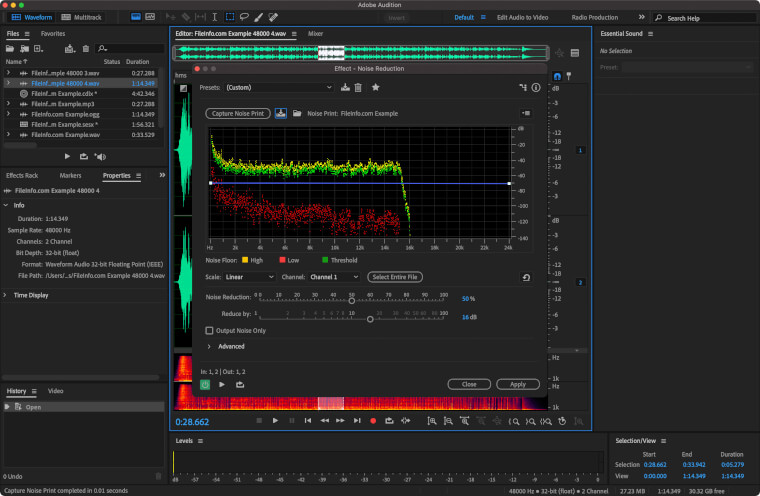Open the Presets dropdown

280,88
